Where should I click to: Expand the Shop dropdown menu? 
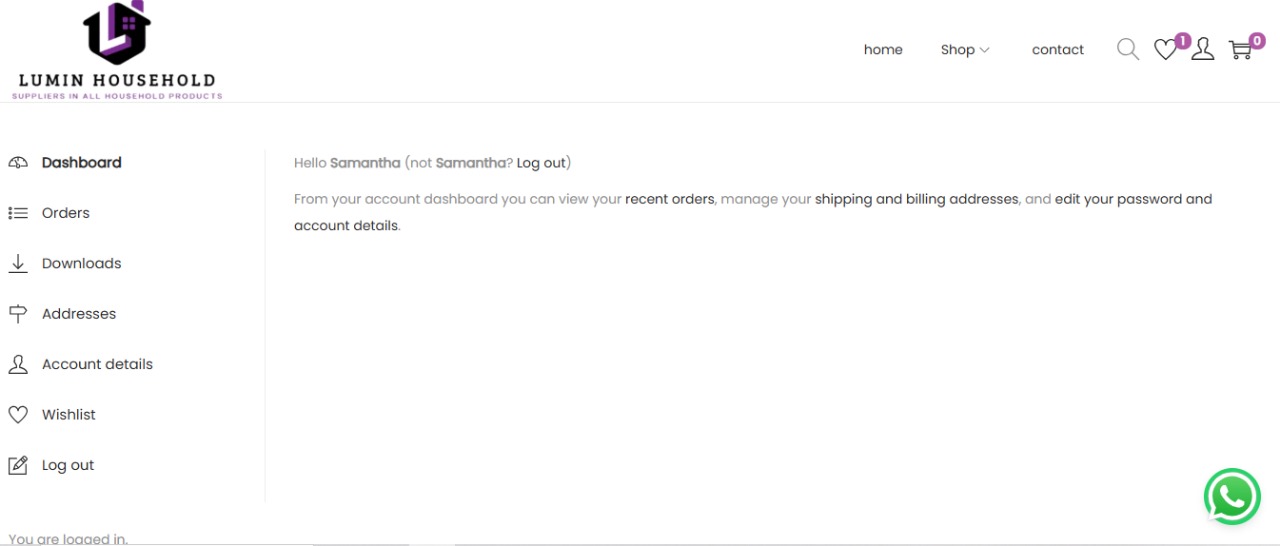point(965,50)
